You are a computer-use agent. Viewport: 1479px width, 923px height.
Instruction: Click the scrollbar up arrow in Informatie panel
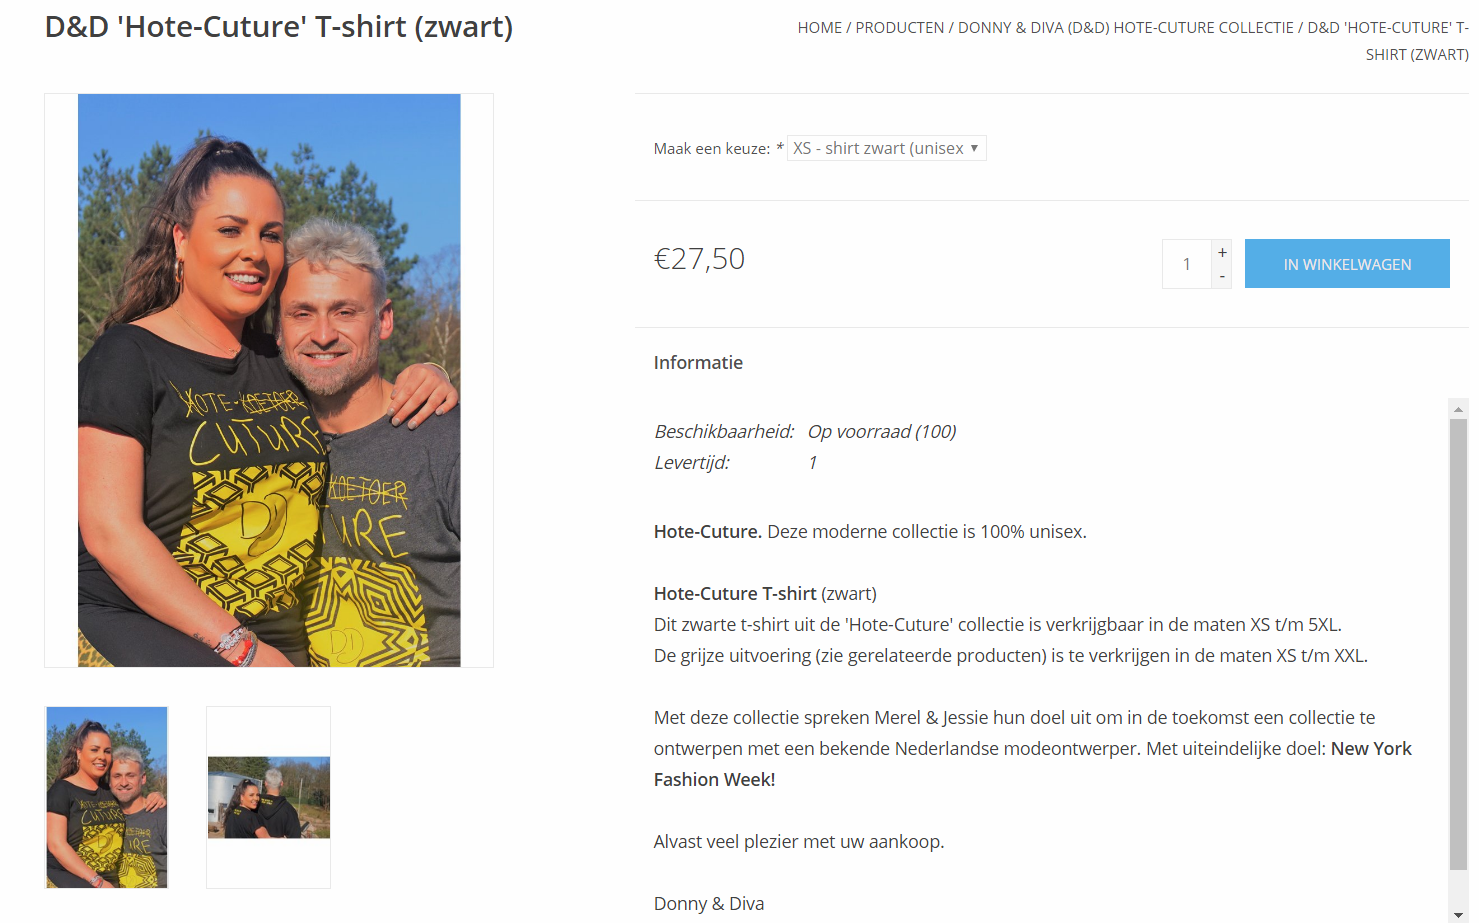pyautogui.click(x=1459, y=408)
